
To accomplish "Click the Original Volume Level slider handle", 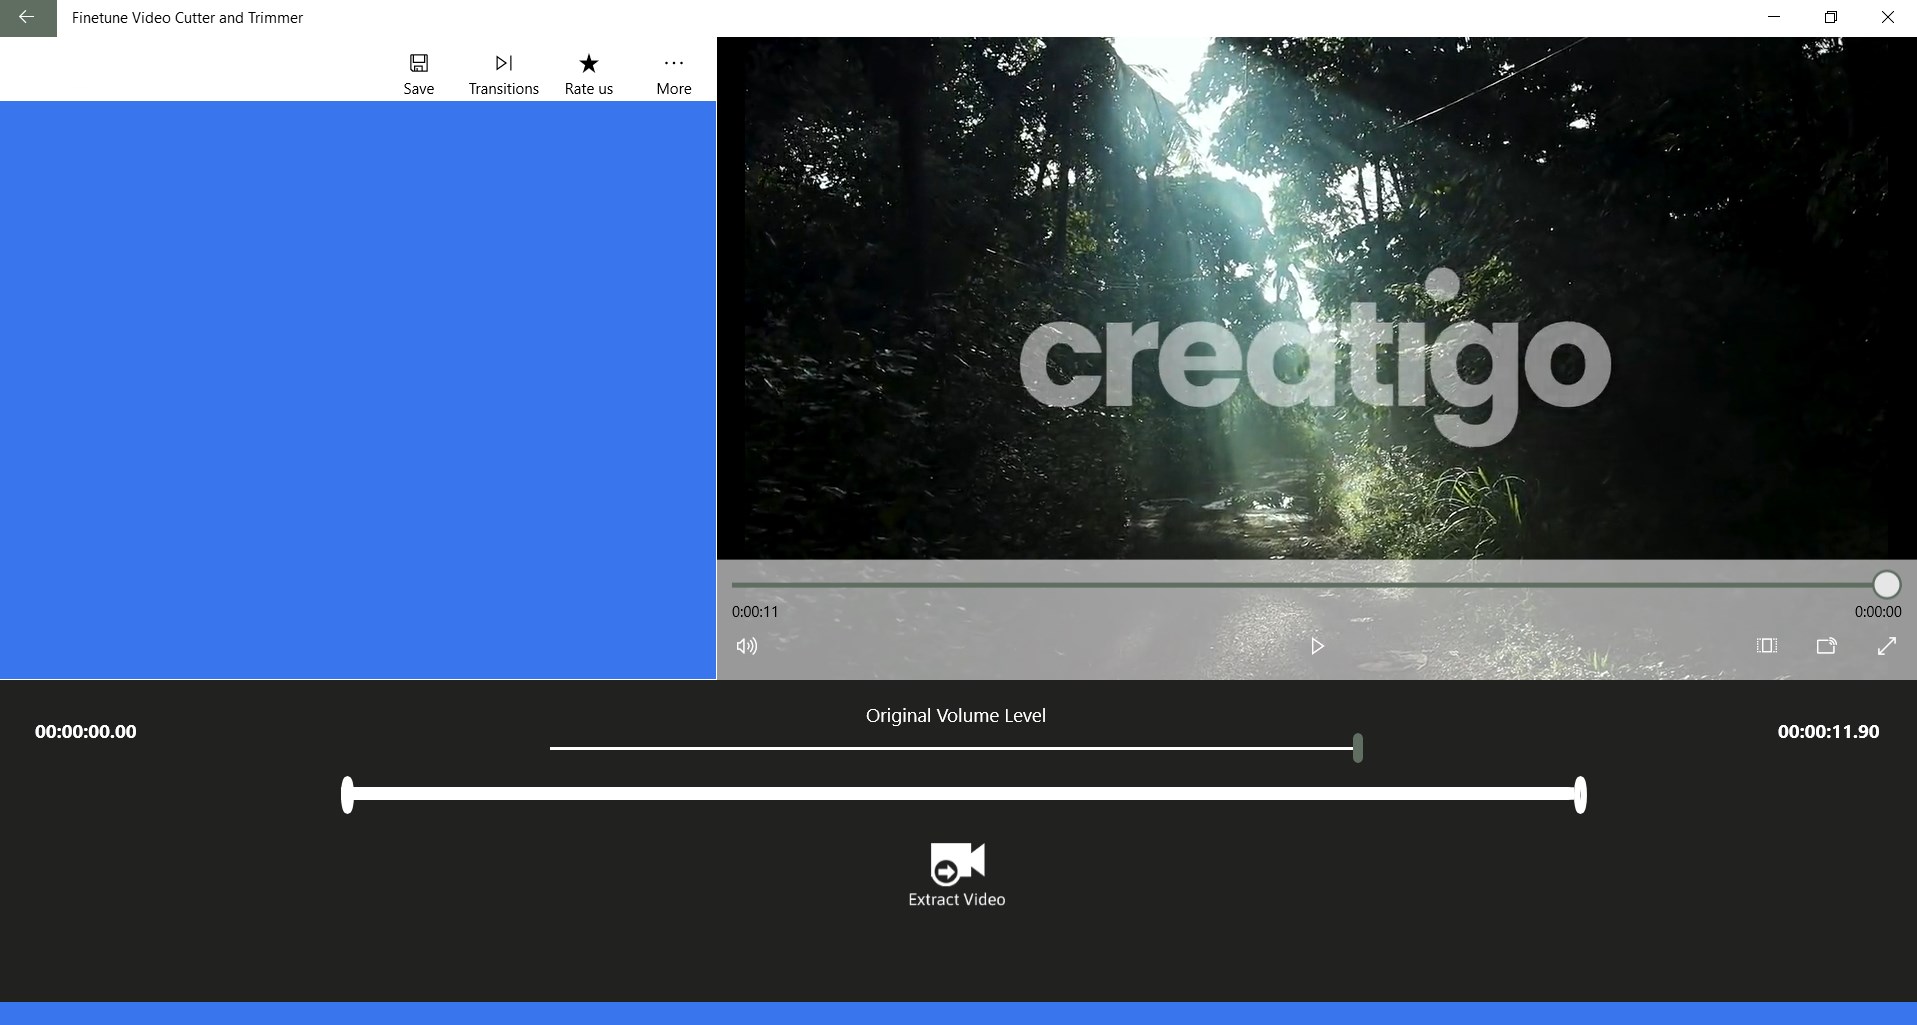I will coord(1356,747).
